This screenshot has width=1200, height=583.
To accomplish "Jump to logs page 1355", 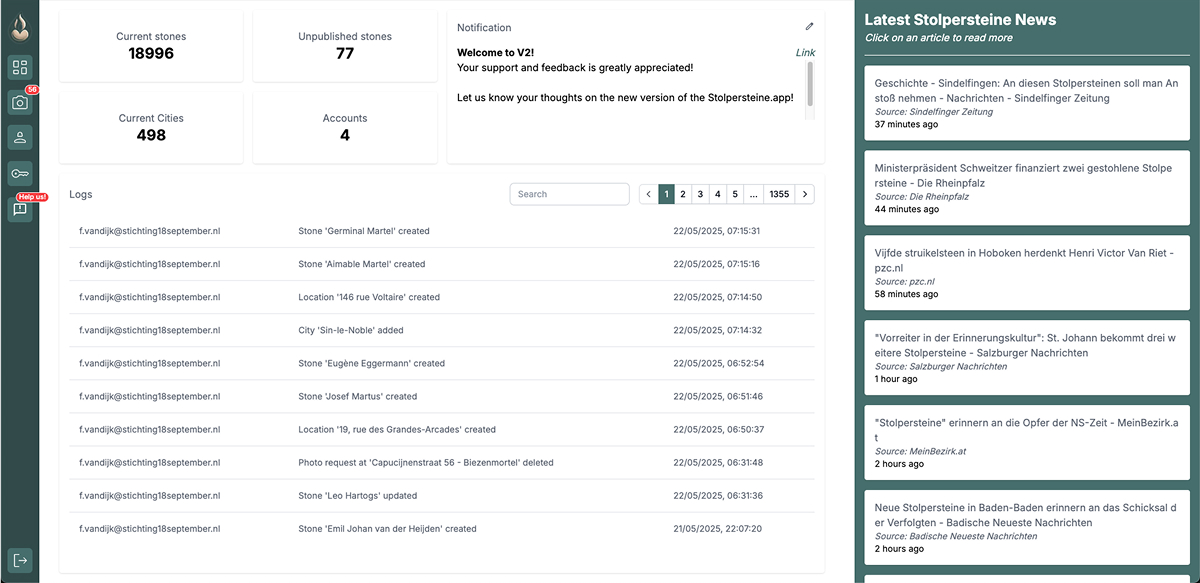I will coord(779,194).
